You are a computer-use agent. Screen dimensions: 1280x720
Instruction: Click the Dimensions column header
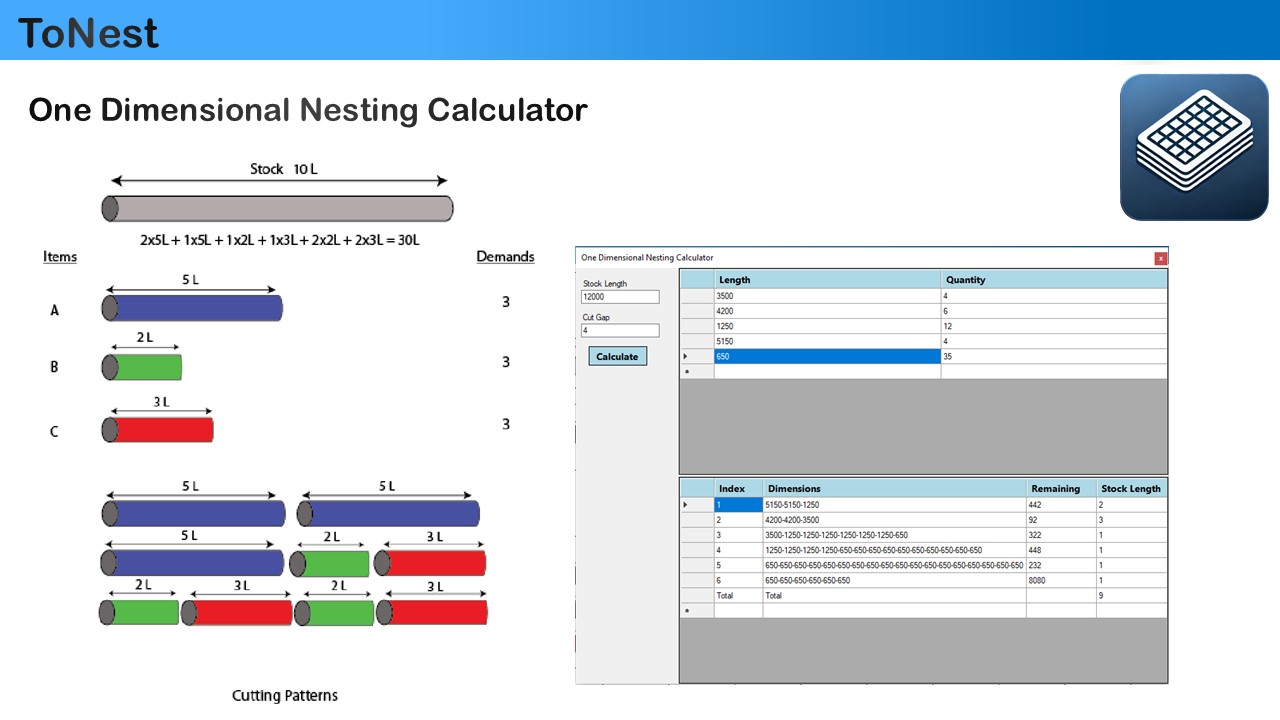(x=894, y=489)
